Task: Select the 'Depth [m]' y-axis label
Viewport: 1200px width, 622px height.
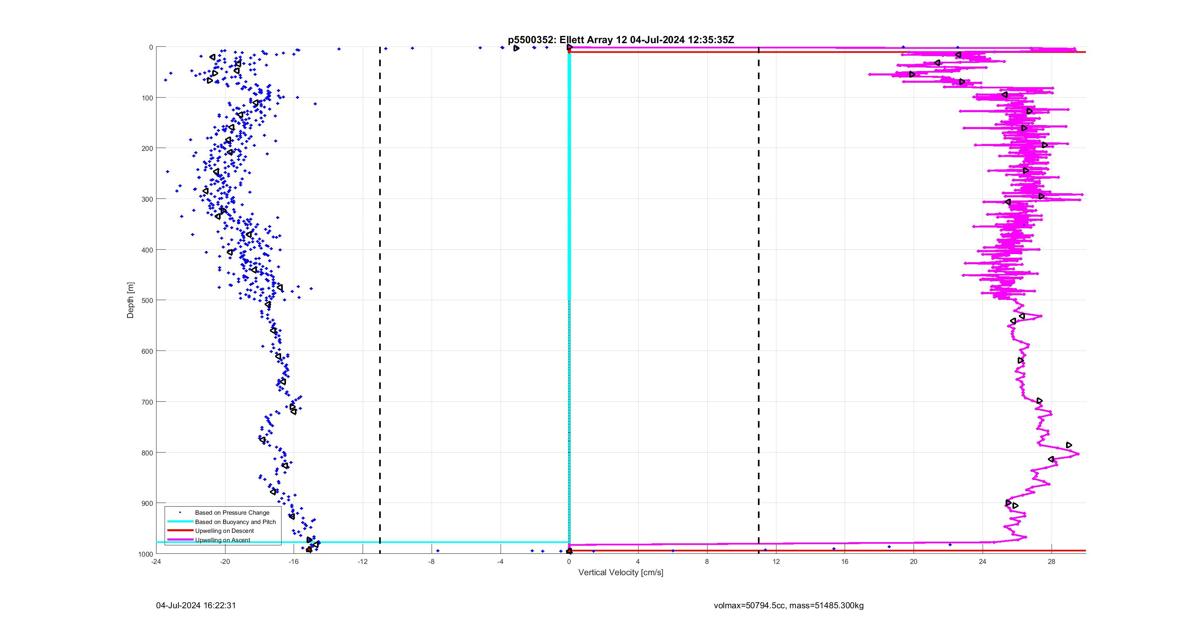Action: pyautogui.click(x=131, y=300)
